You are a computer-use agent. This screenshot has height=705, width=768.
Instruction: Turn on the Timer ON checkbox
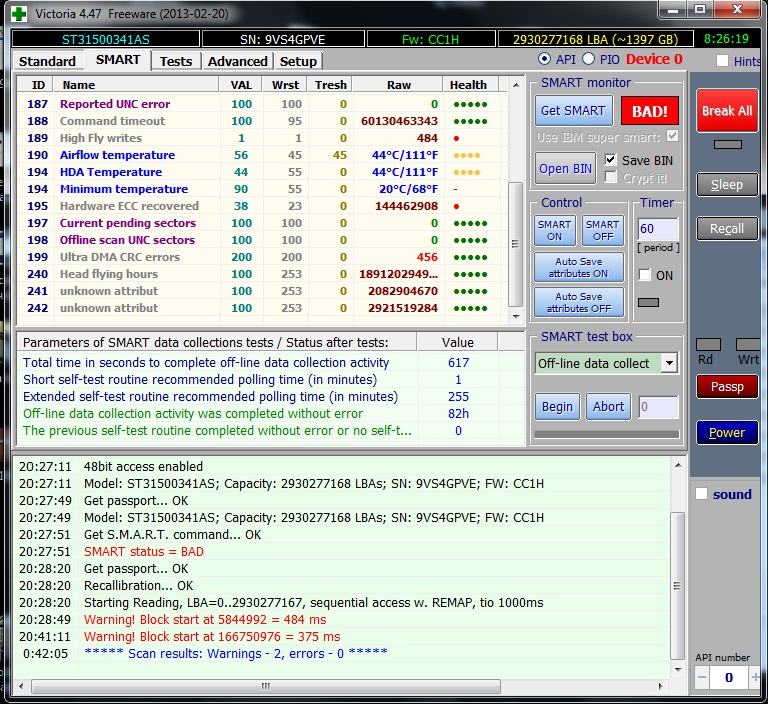point(645,275)
